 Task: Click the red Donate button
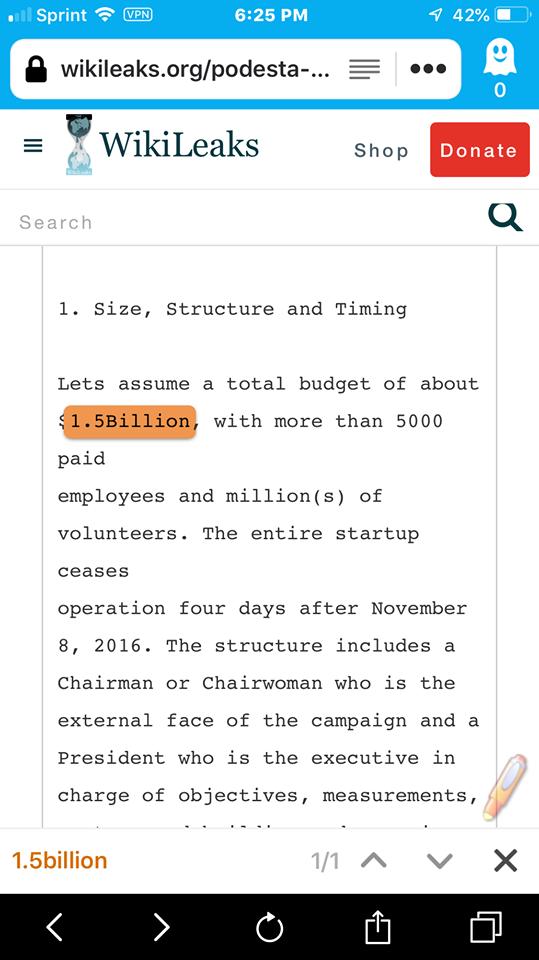pyautogui.click(x=480, y=150)
